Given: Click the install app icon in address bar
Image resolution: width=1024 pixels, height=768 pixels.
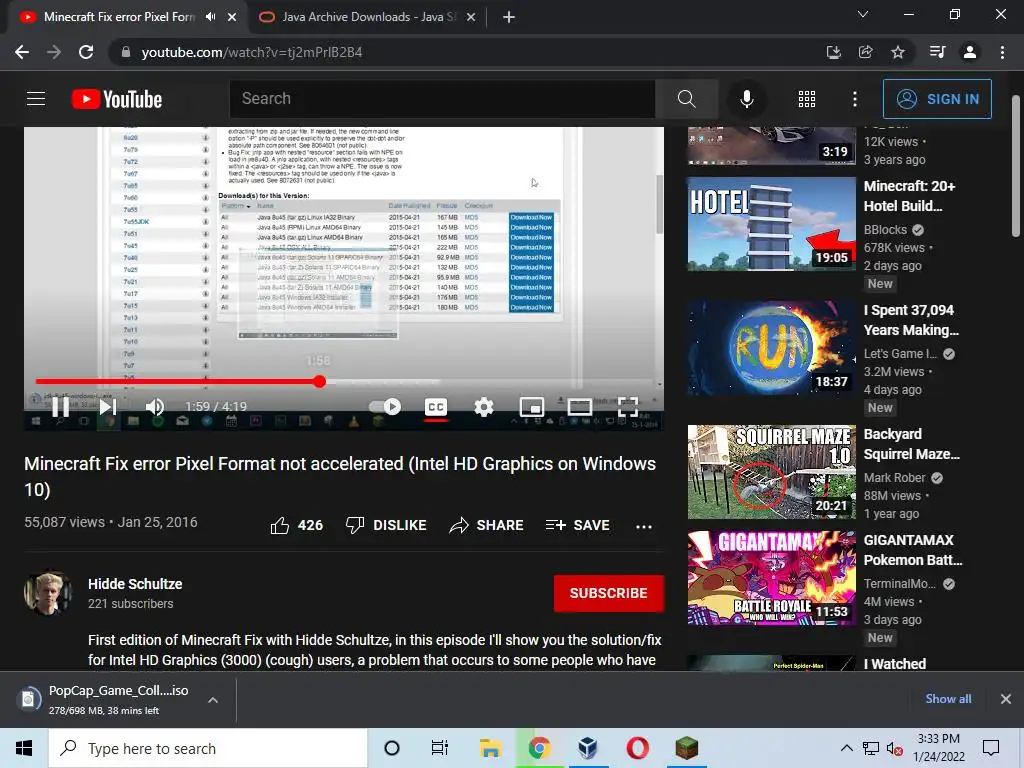Looking at the screenshot, I should pos(833,52).
